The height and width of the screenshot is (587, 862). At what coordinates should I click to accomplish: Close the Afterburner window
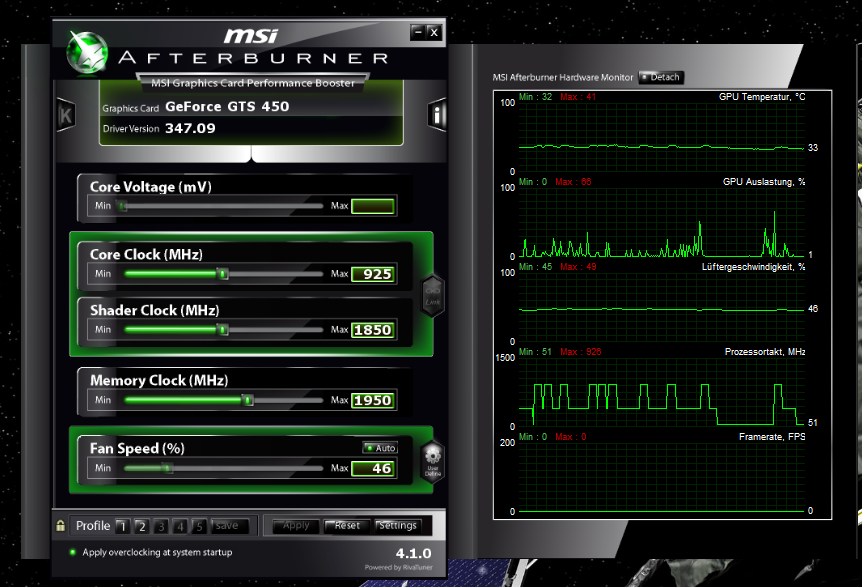coord(434,32)
